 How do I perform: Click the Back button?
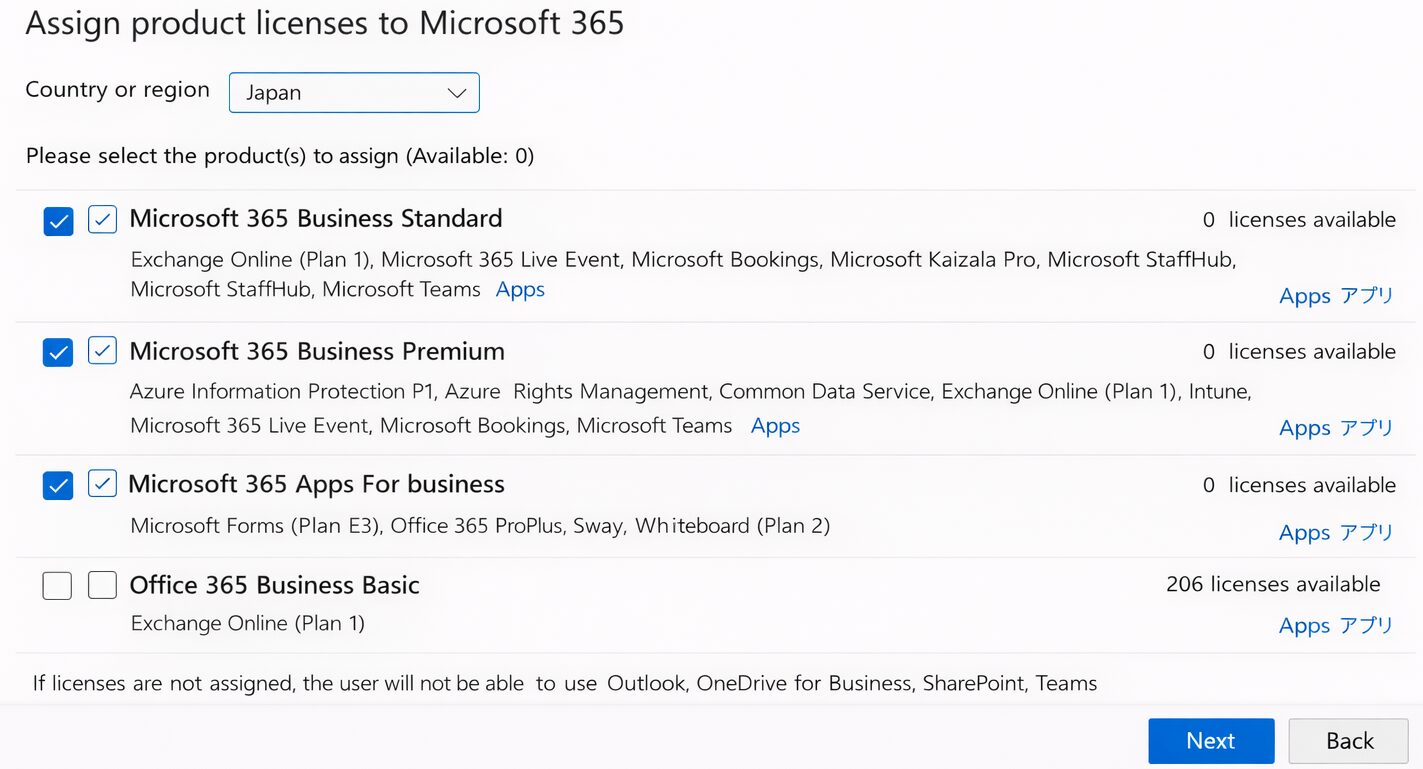1349,741
